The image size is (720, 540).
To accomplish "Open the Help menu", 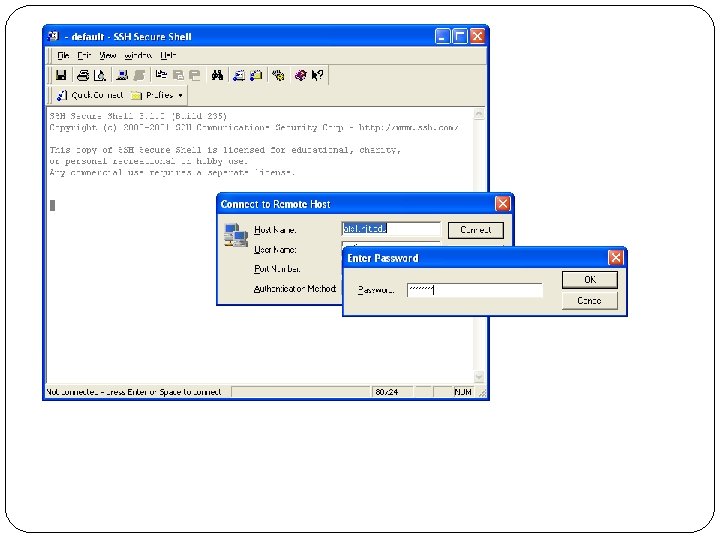I will tap(168, 56).
